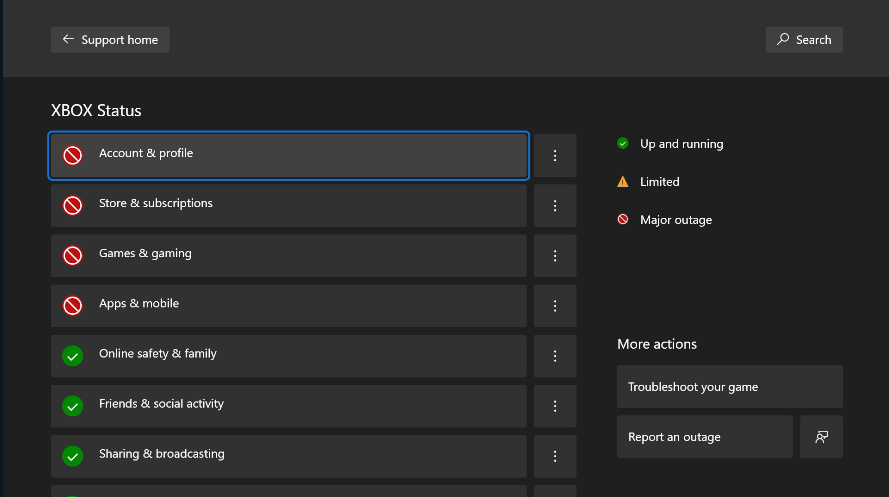Click the feedback icon beside Report an outage

tap(822, 437)
